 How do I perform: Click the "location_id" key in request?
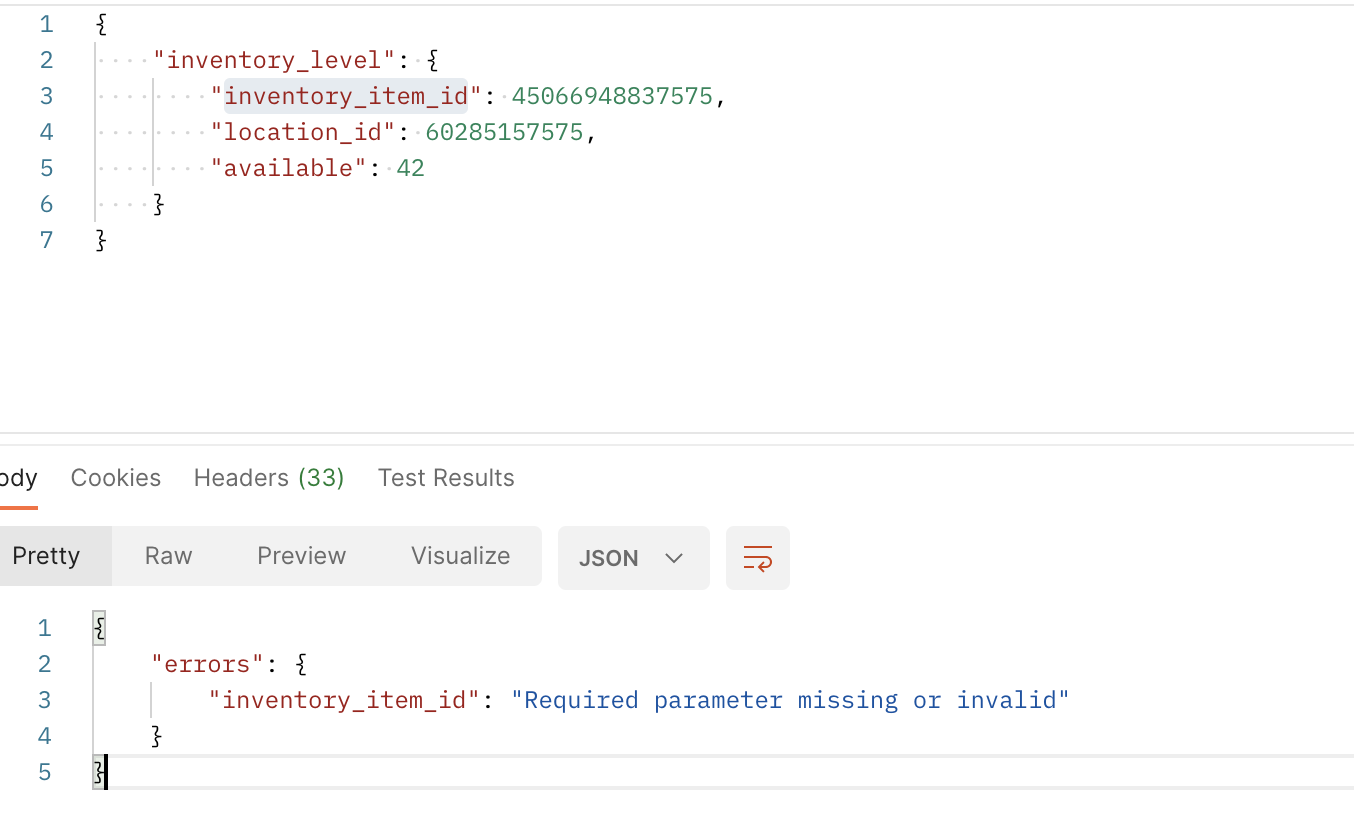(x=304, y=132)
